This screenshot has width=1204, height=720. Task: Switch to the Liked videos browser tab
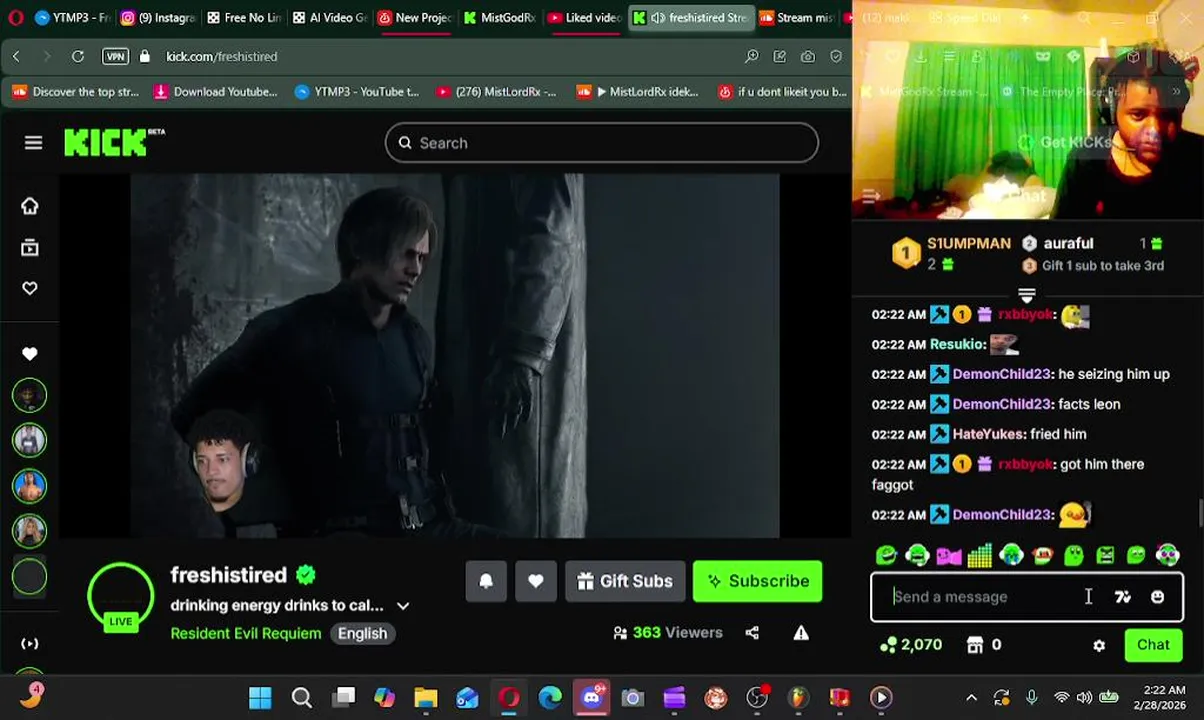[585, 17]
